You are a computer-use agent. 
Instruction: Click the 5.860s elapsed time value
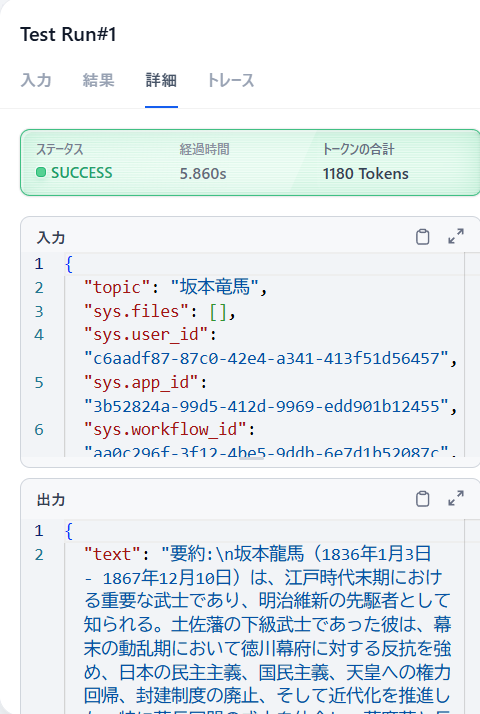click(203, 173)
